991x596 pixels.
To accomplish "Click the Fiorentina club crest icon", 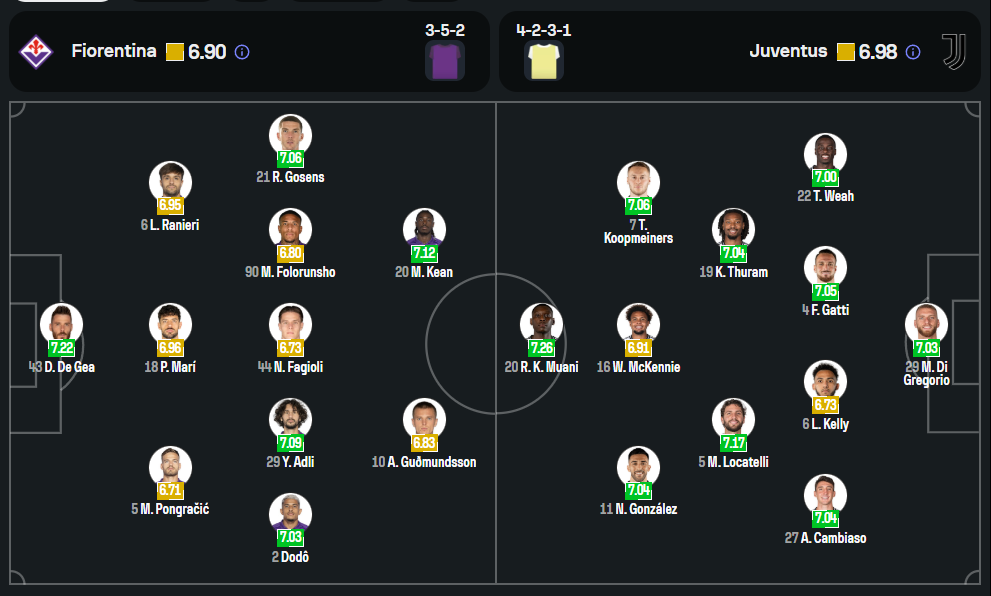I will point(36,52).
